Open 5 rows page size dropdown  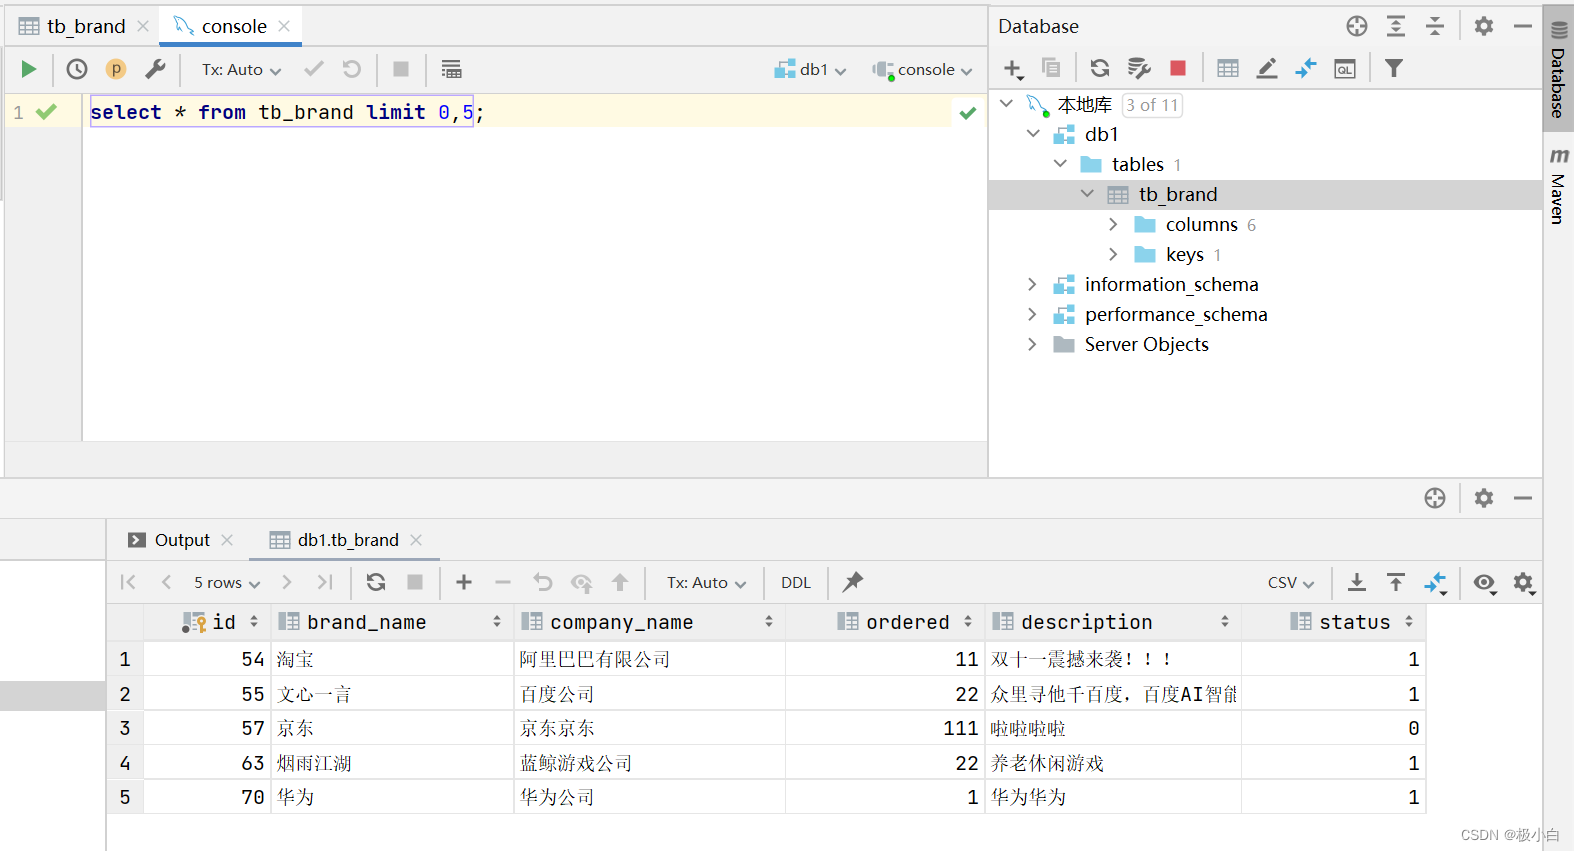tap(227, 582)
